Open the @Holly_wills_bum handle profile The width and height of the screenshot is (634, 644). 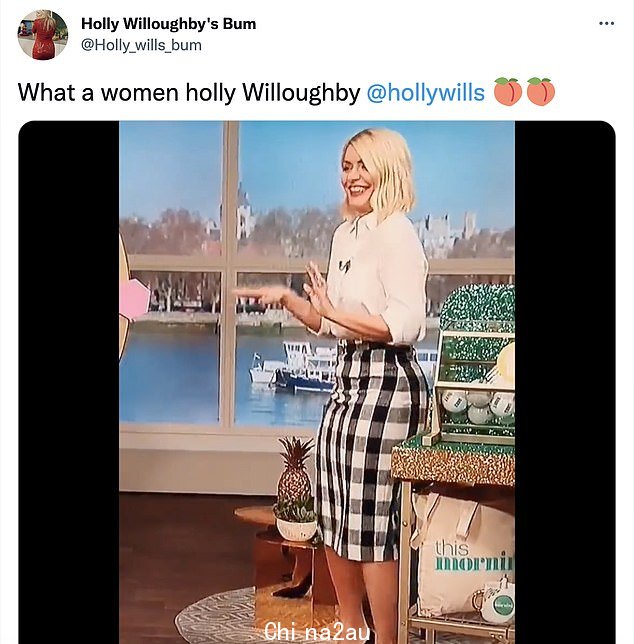pos(141,45)
